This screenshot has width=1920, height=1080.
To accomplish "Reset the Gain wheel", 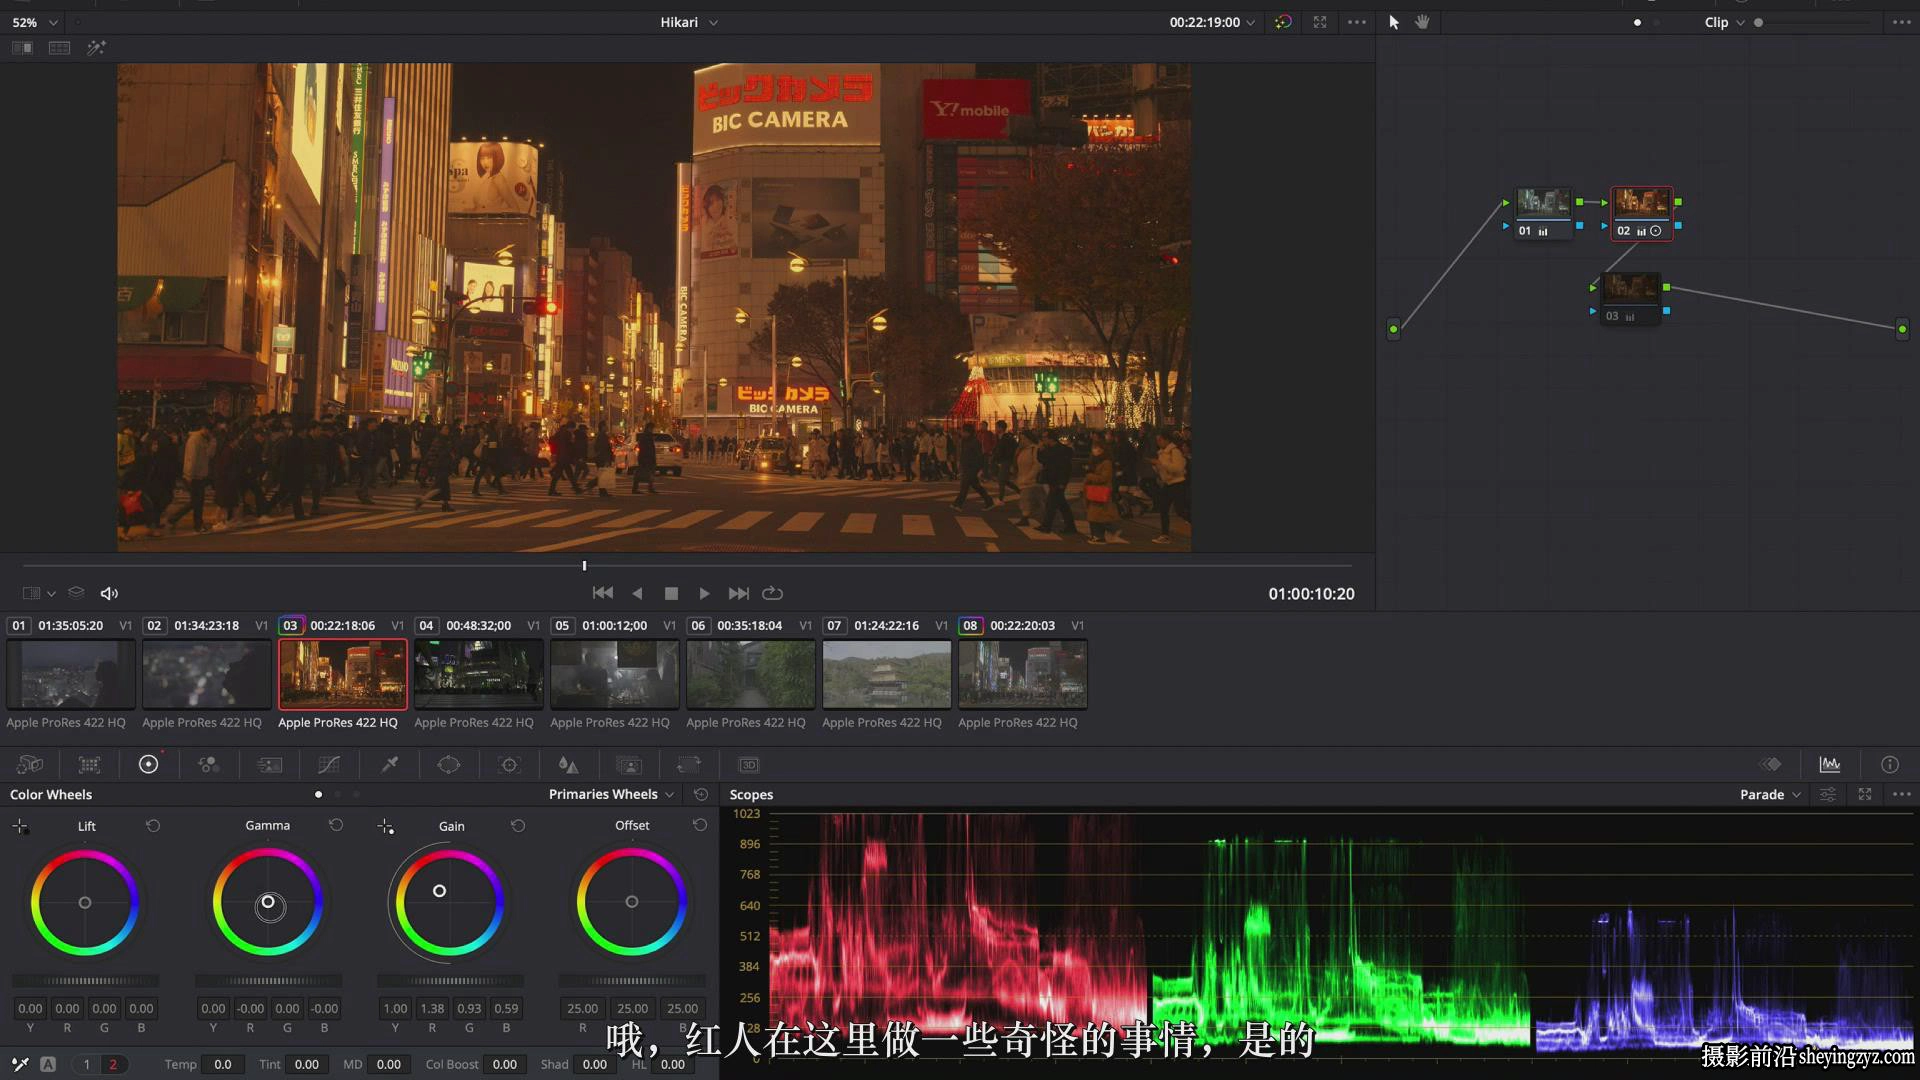I will 518,826.
